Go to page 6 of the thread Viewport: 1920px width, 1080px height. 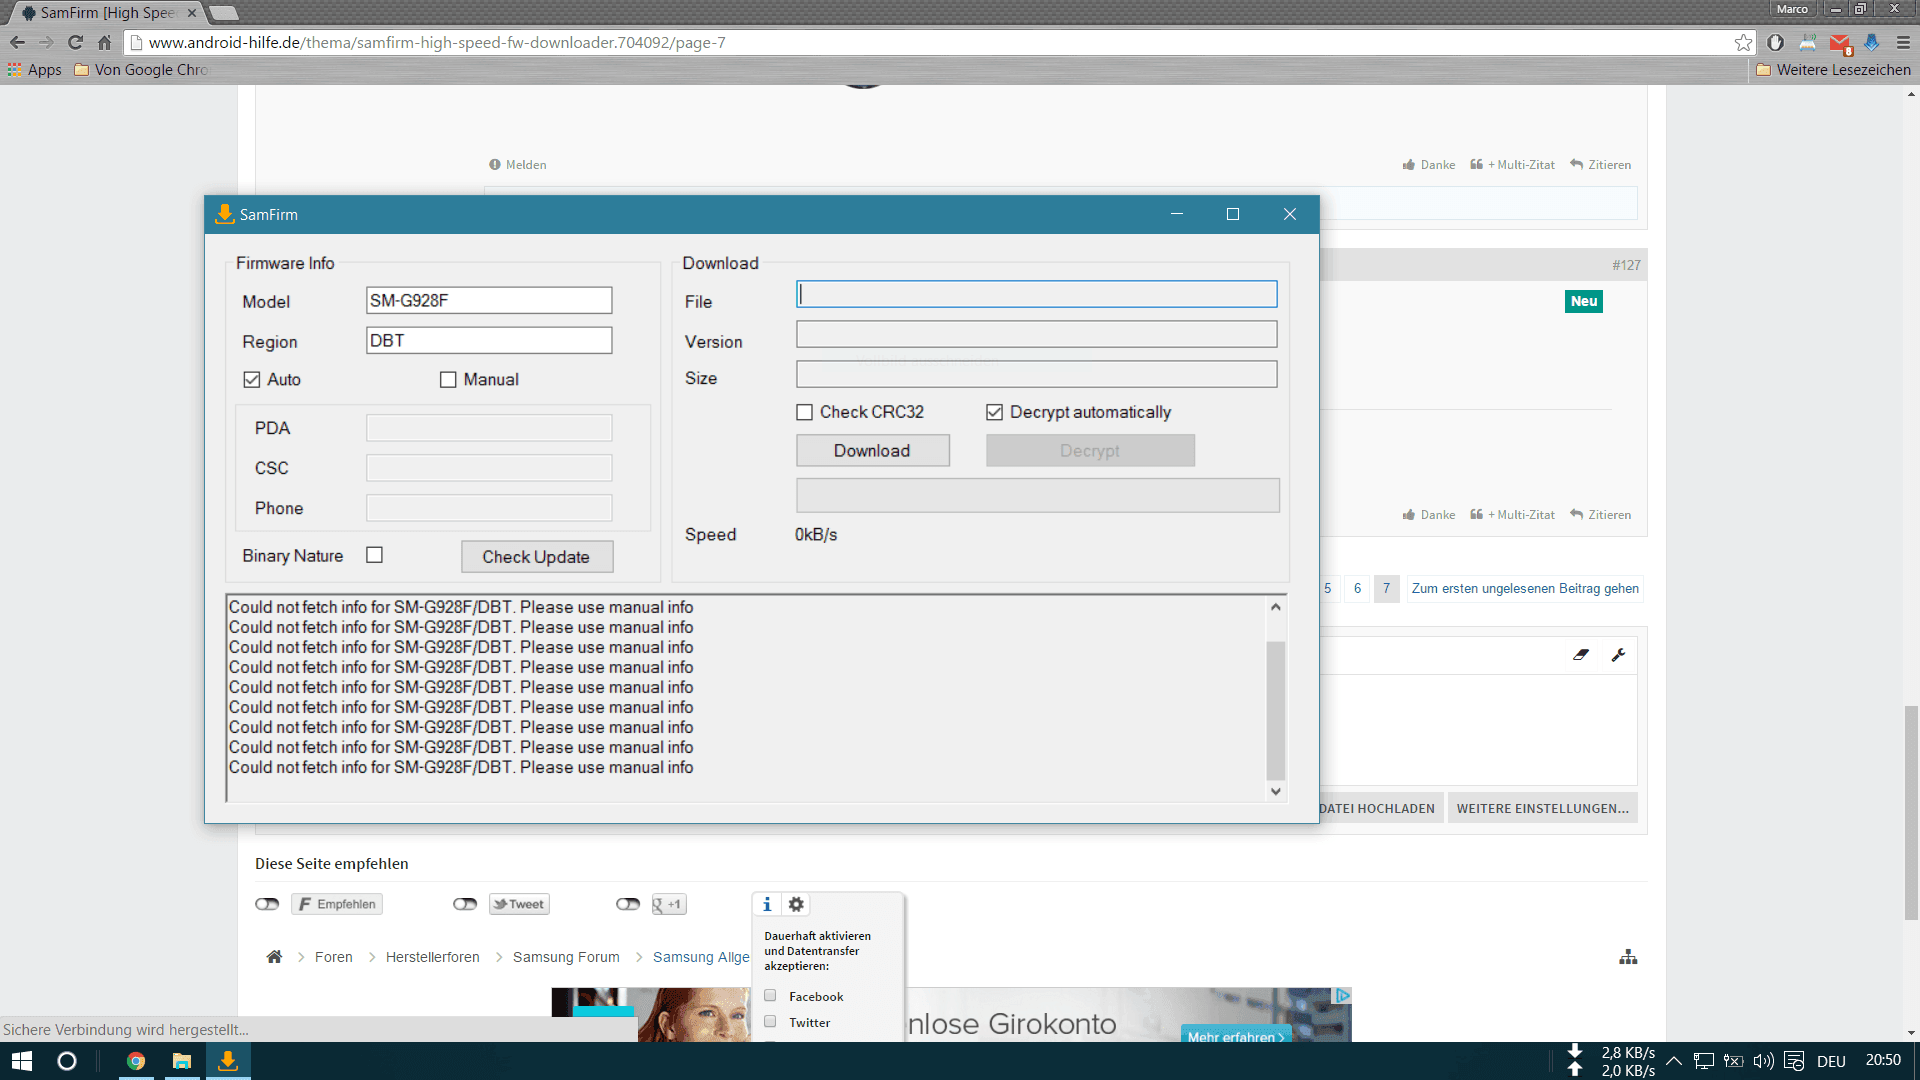(x=1357, y=589)
